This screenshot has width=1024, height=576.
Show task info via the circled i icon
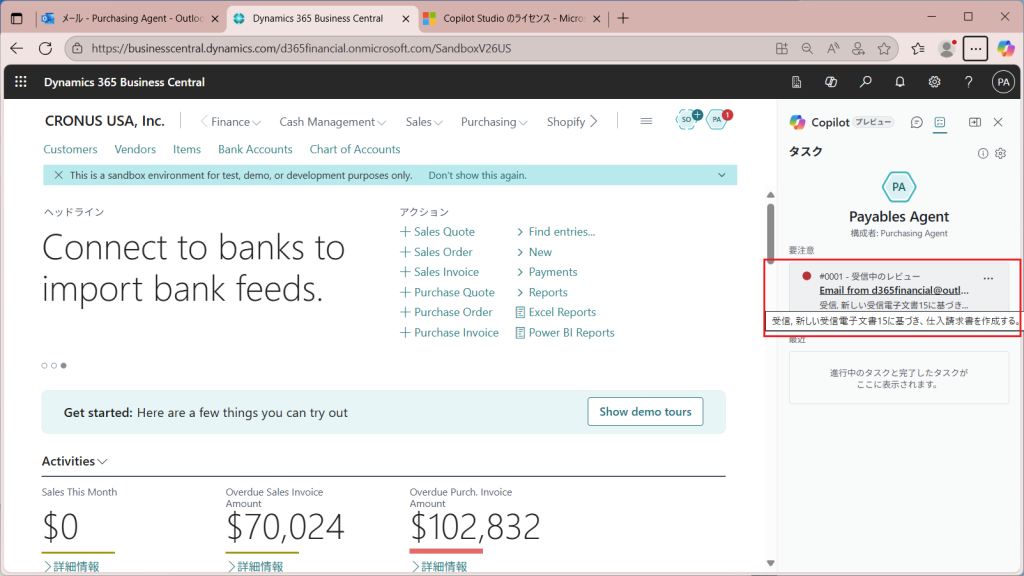pos(983,153)
